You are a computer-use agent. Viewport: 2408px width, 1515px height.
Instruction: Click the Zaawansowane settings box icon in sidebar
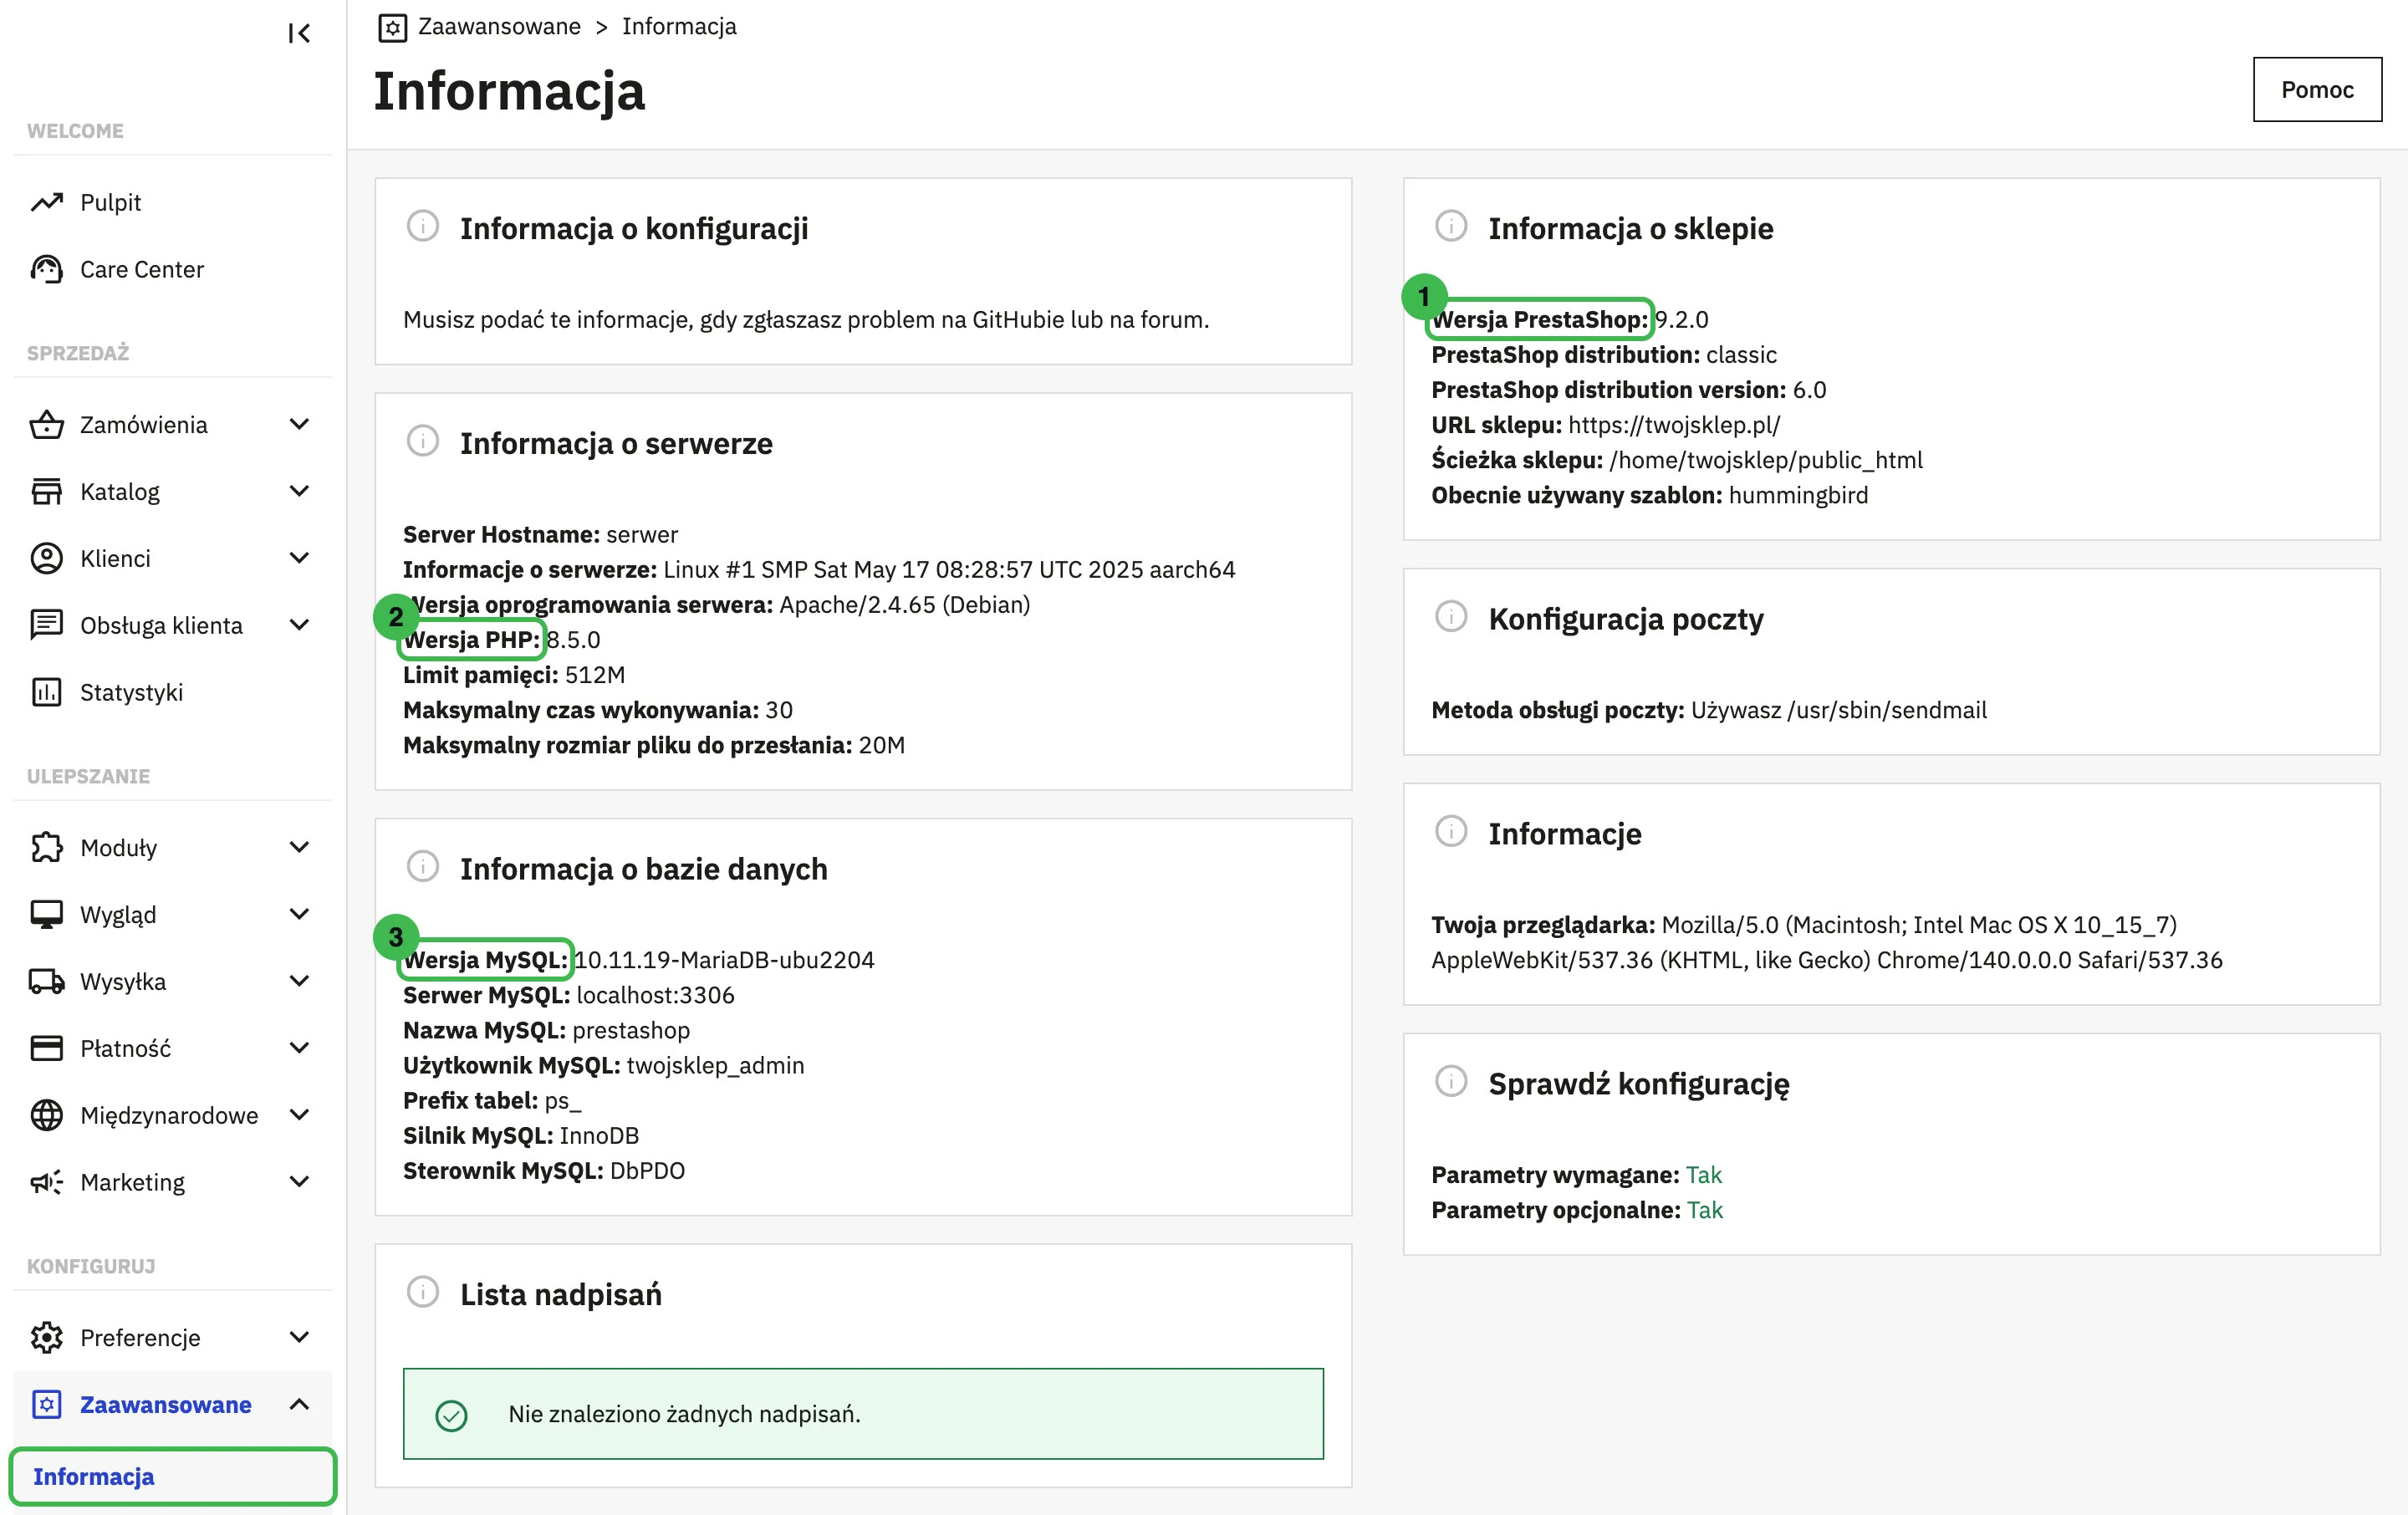tap(46, 1404)
